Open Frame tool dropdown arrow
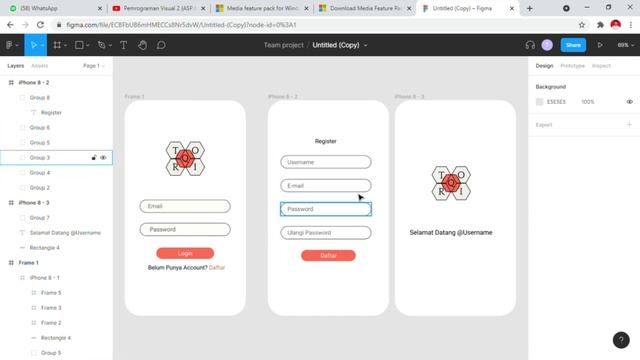640x360 pixels. (x=65, y=45)
